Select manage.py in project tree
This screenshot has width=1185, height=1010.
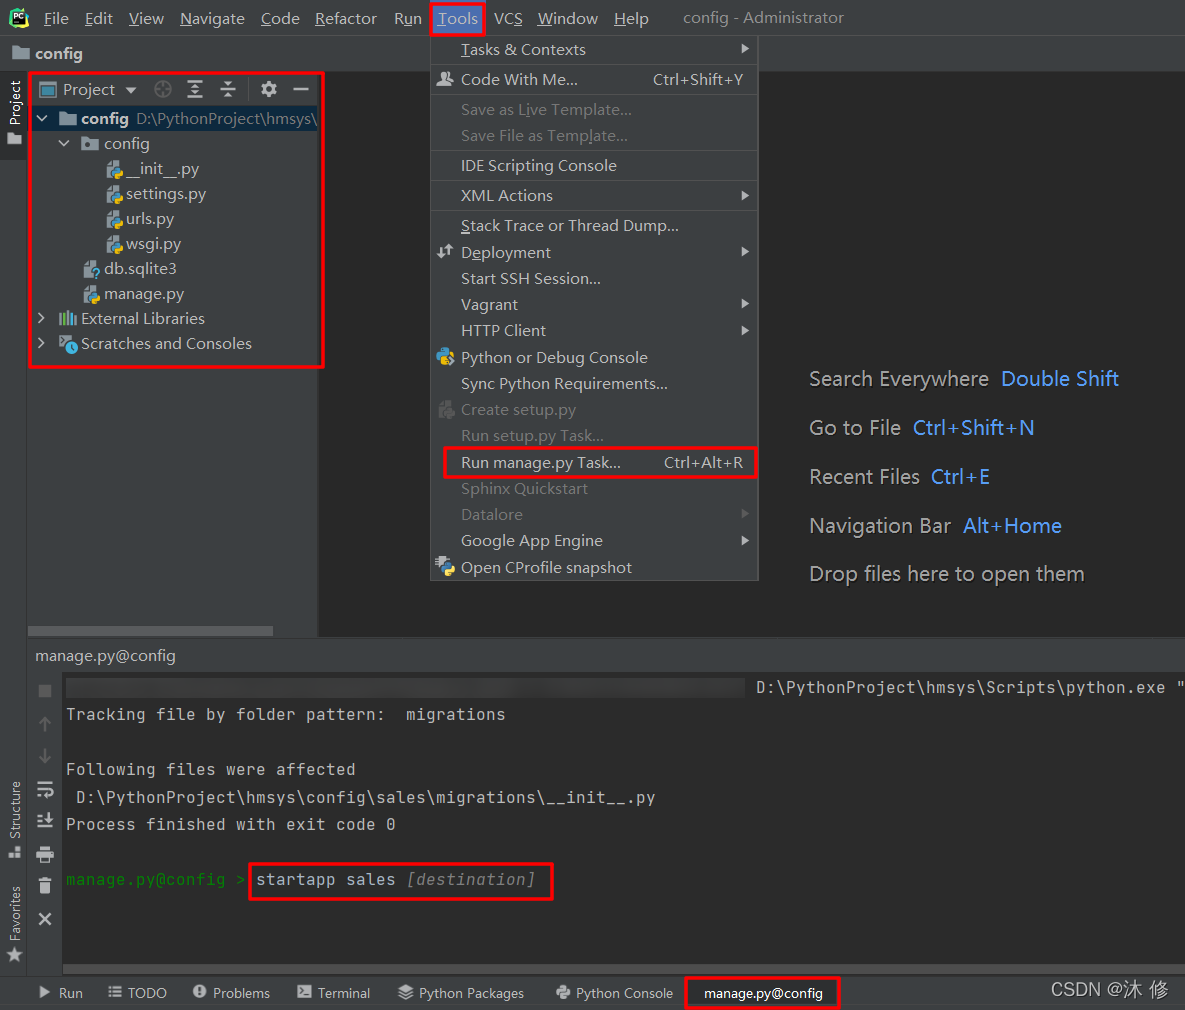pyautogui.click(x=134, y=293)
